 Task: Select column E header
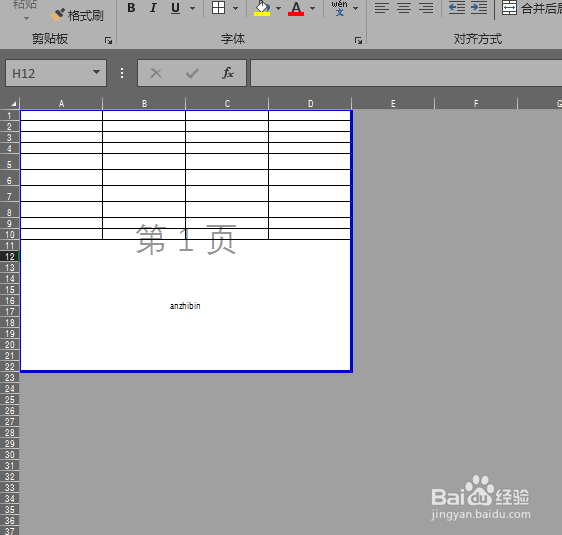393,104
